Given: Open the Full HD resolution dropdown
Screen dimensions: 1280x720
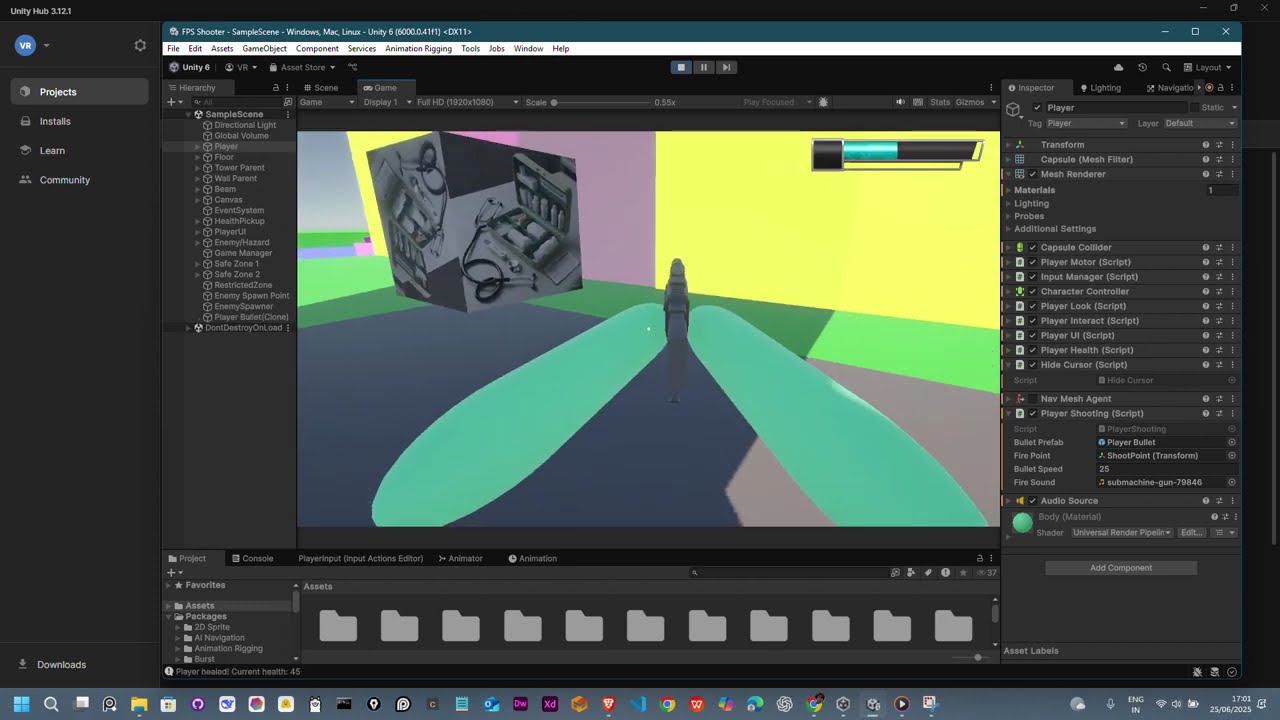Looking at the screenshot, I should [468, 102].
